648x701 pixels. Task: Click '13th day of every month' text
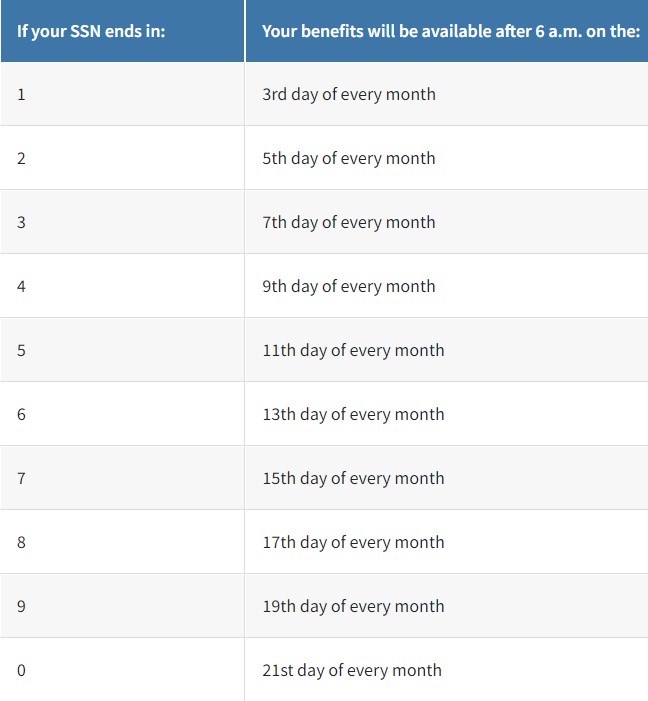pos(353,414)
